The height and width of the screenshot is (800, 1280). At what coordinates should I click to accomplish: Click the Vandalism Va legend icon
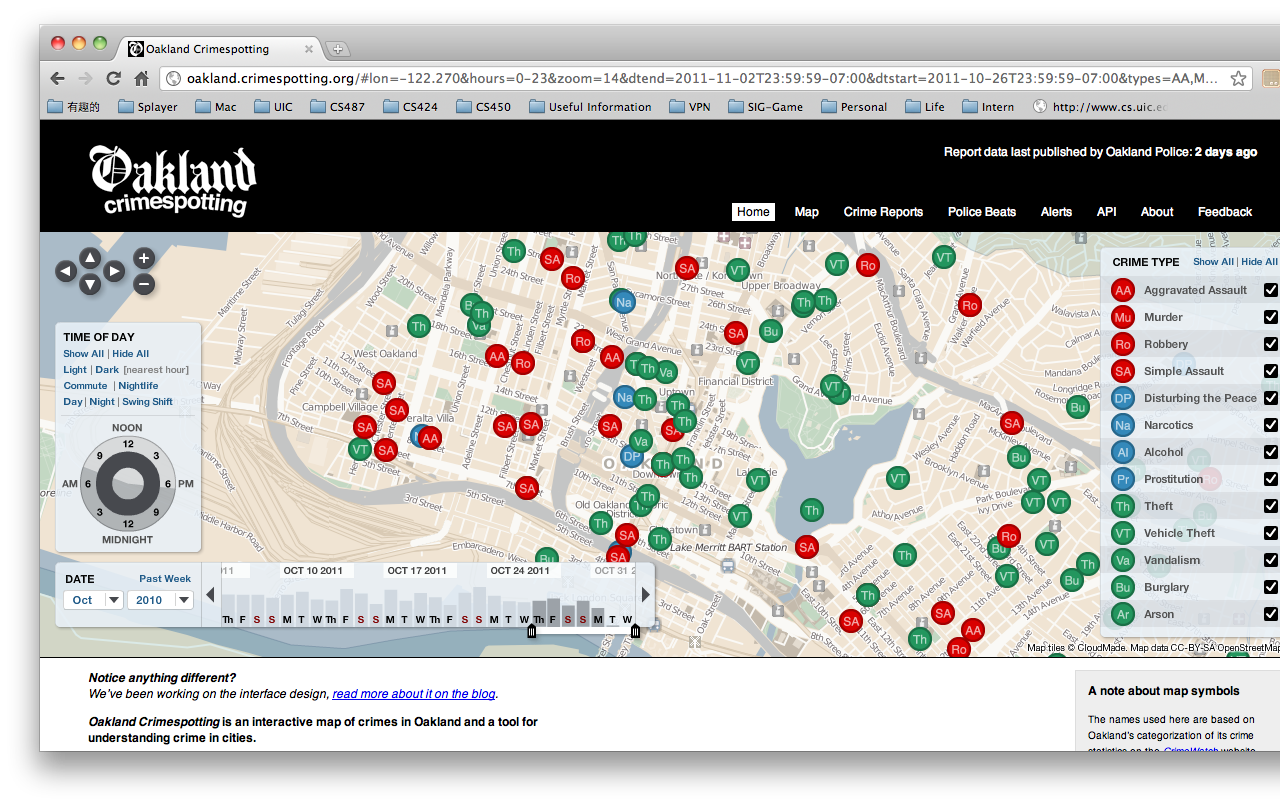click(1123, 560)
